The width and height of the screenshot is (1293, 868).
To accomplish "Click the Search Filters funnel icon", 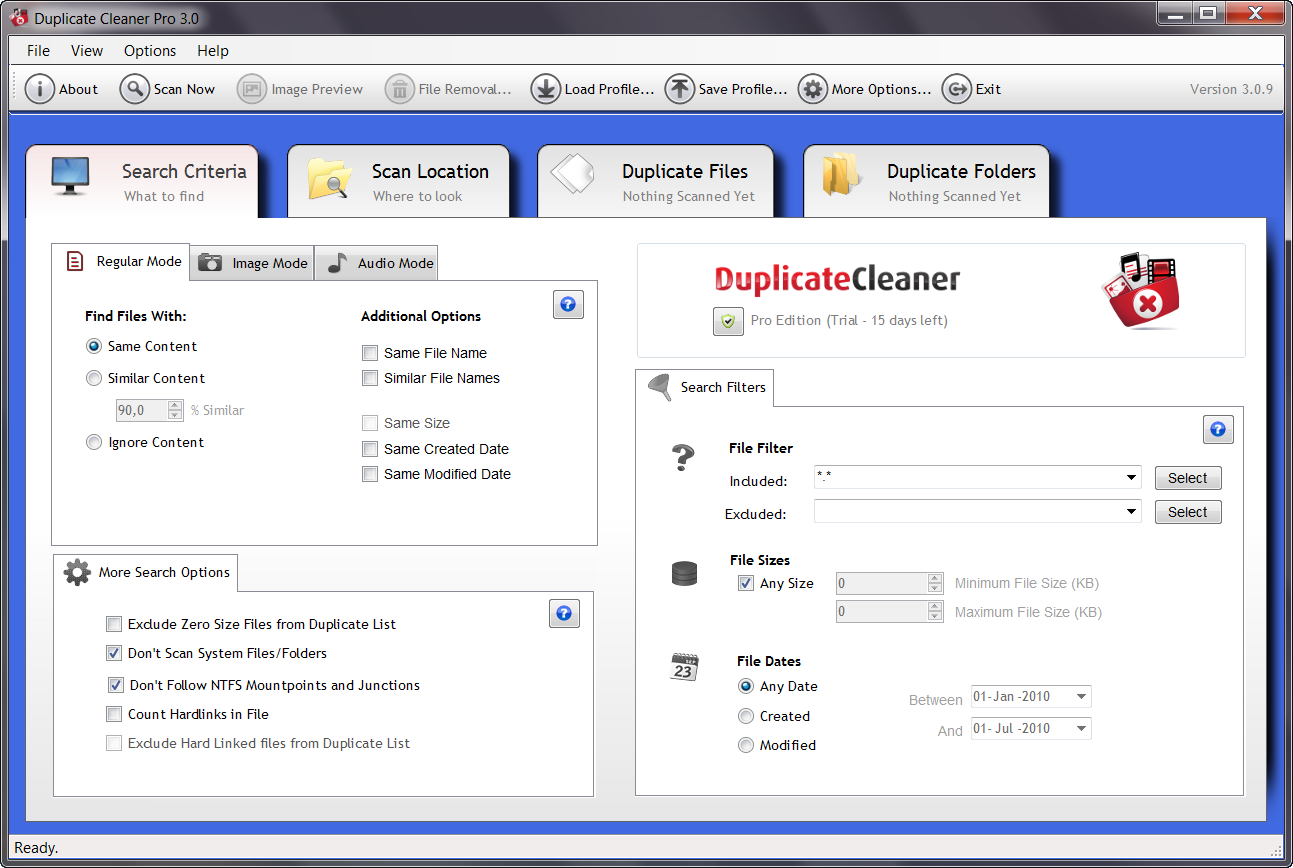I will coord(660,387).
